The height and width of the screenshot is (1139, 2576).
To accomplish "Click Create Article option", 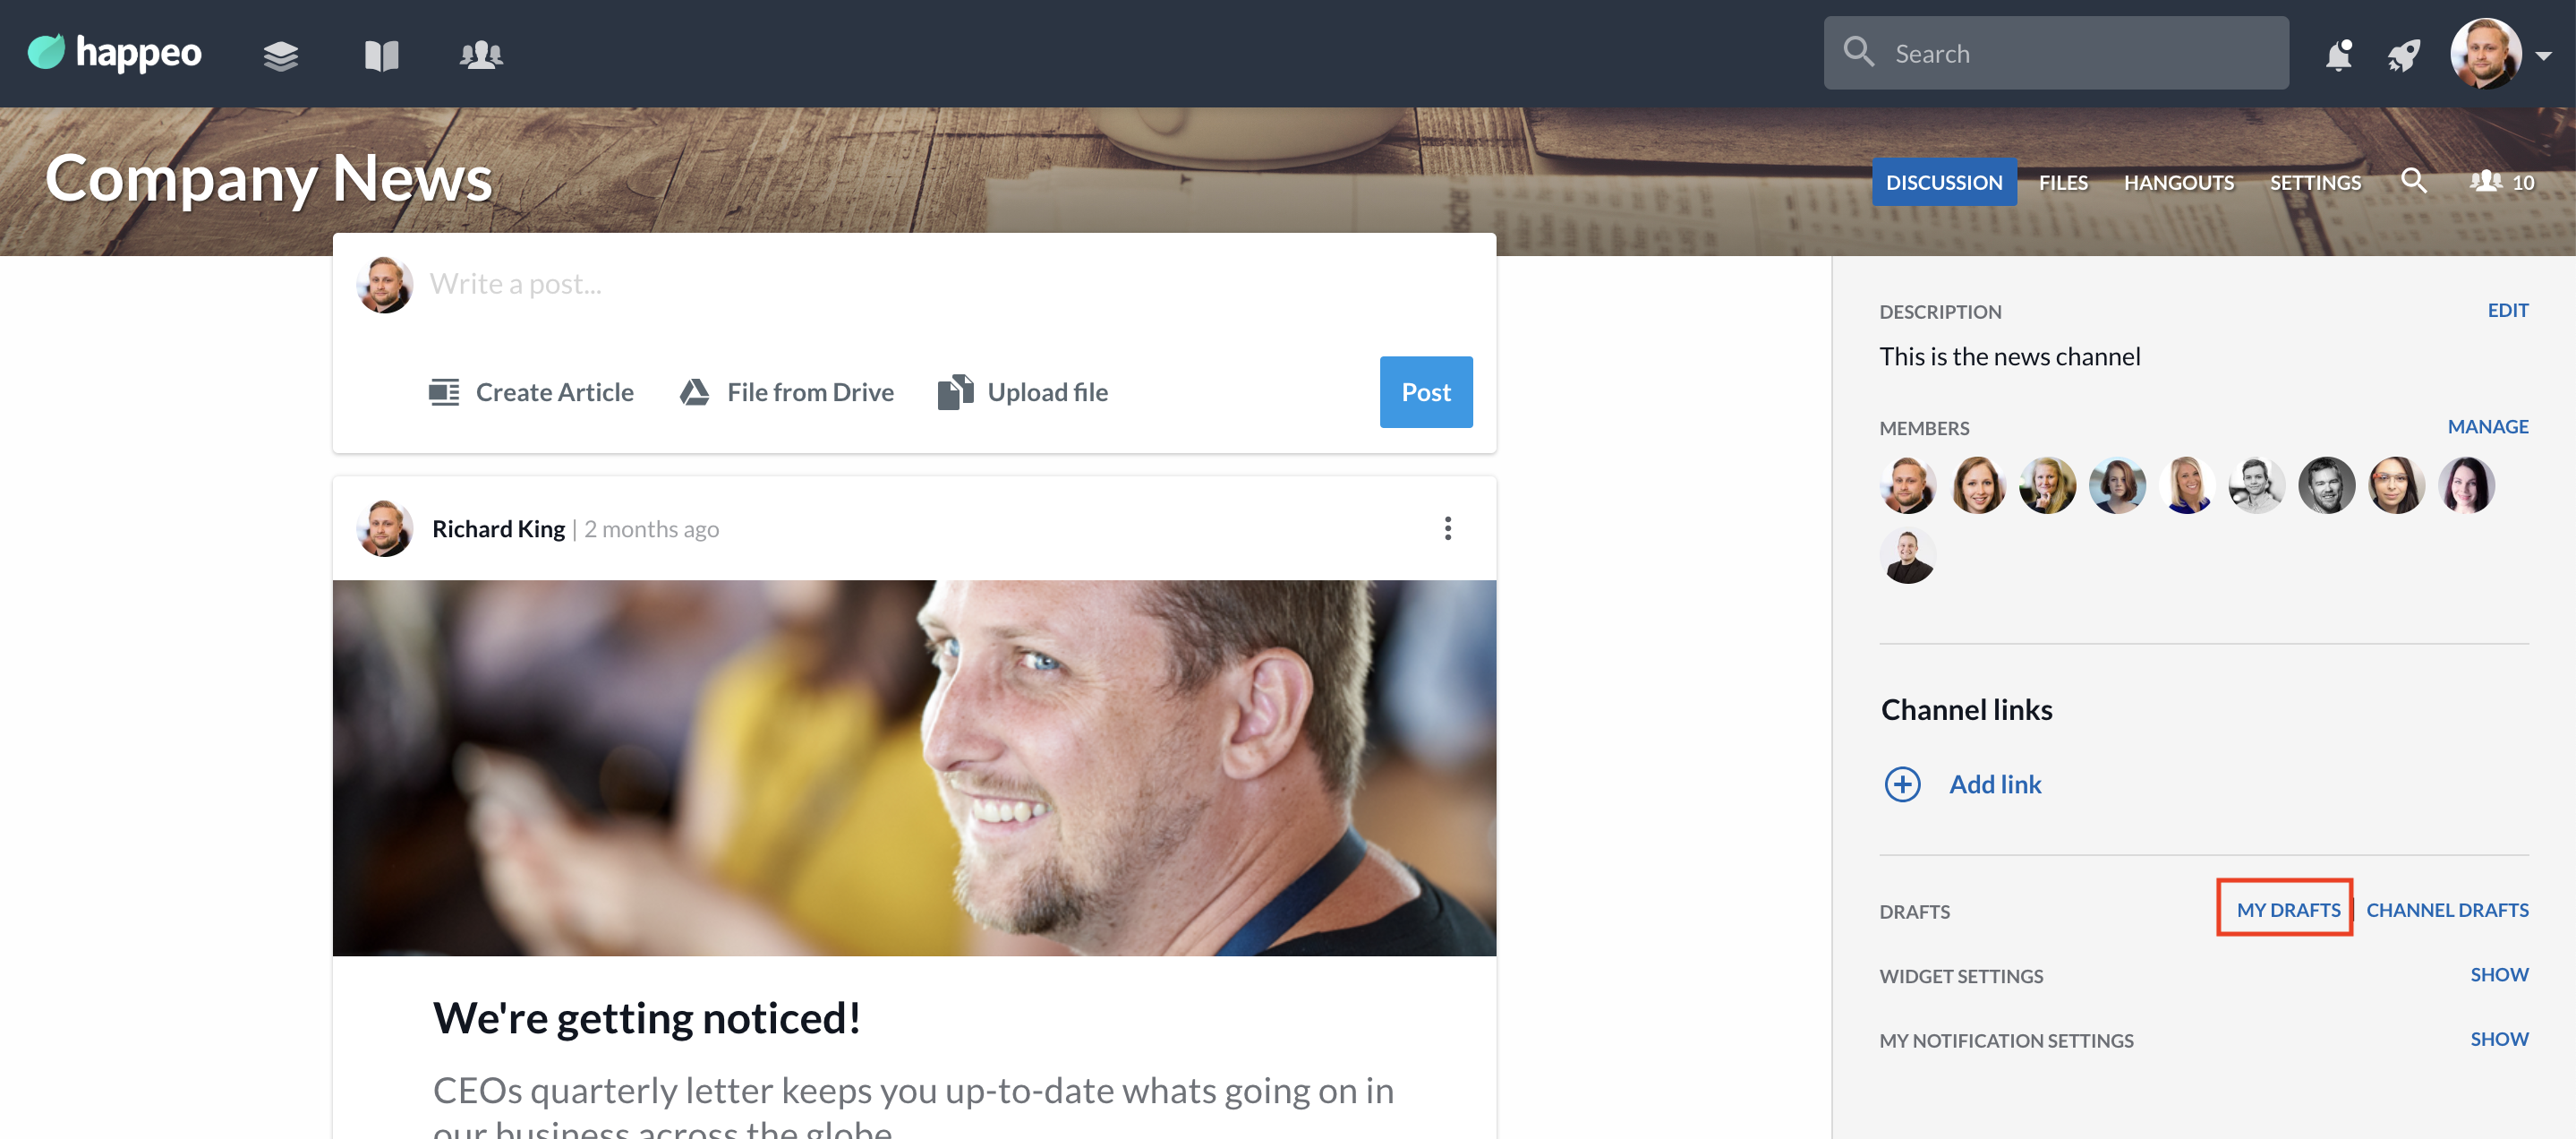I will click(x=531, y=392).
